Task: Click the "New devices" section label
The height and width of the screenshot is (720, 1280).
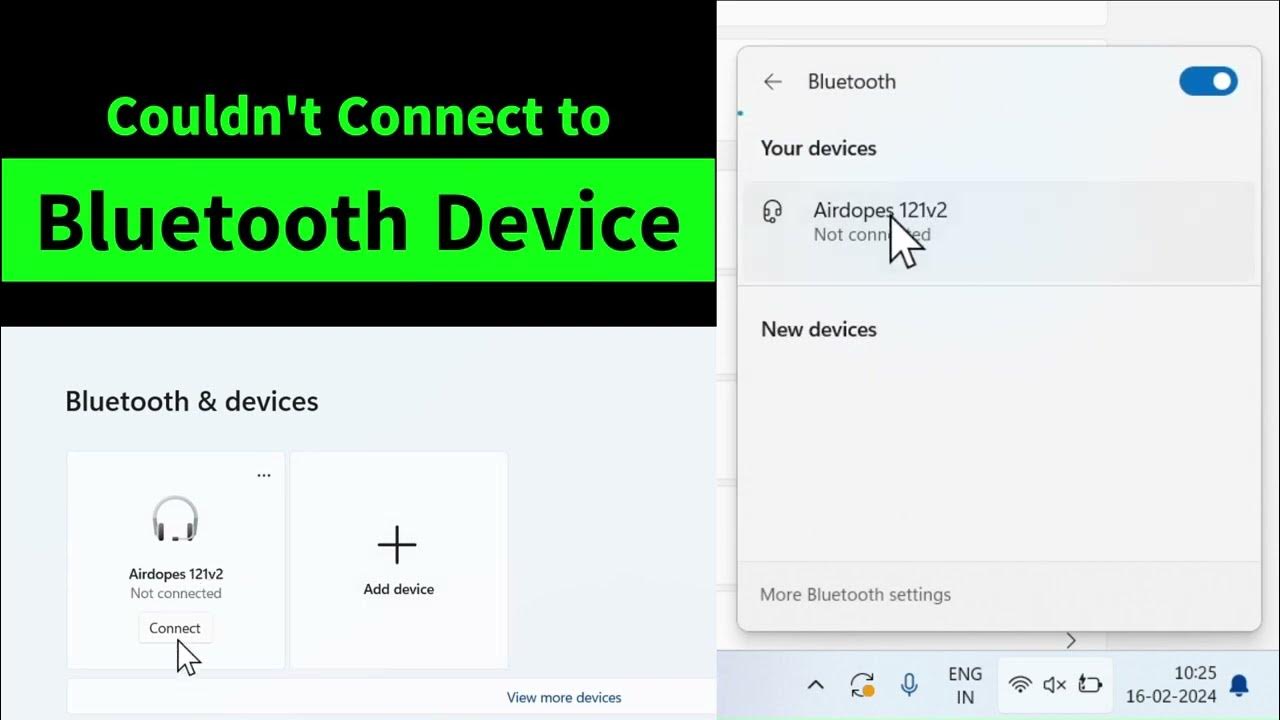Action: tap(818, 329)
